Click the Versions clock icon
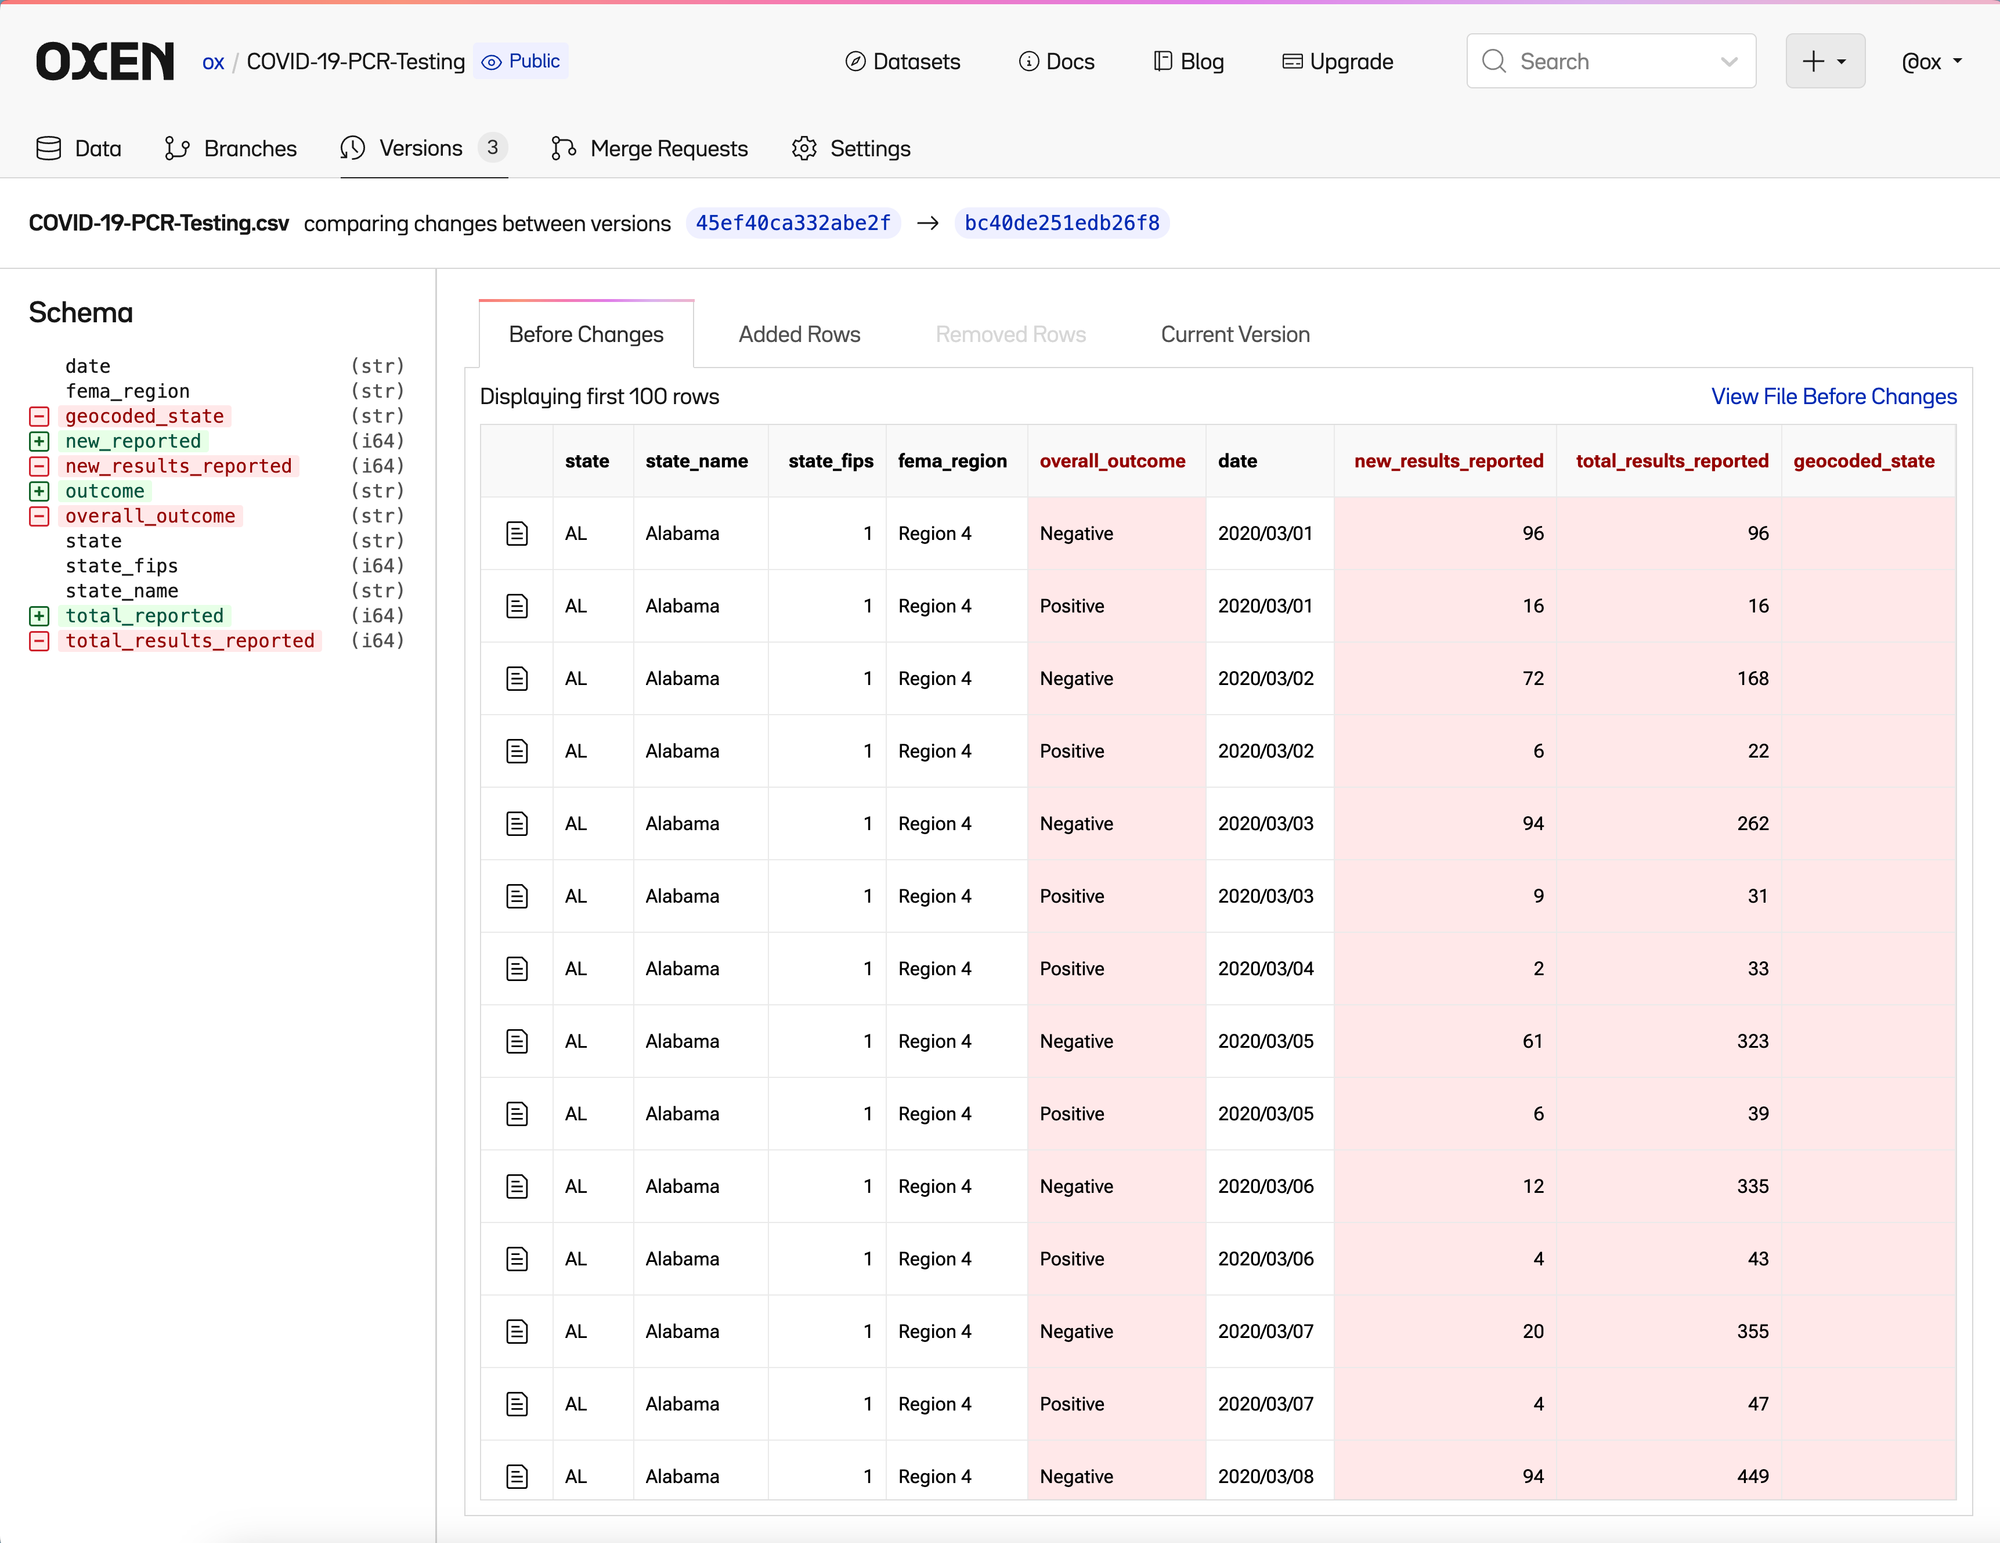2000x1543 pixels. point(353,148)
